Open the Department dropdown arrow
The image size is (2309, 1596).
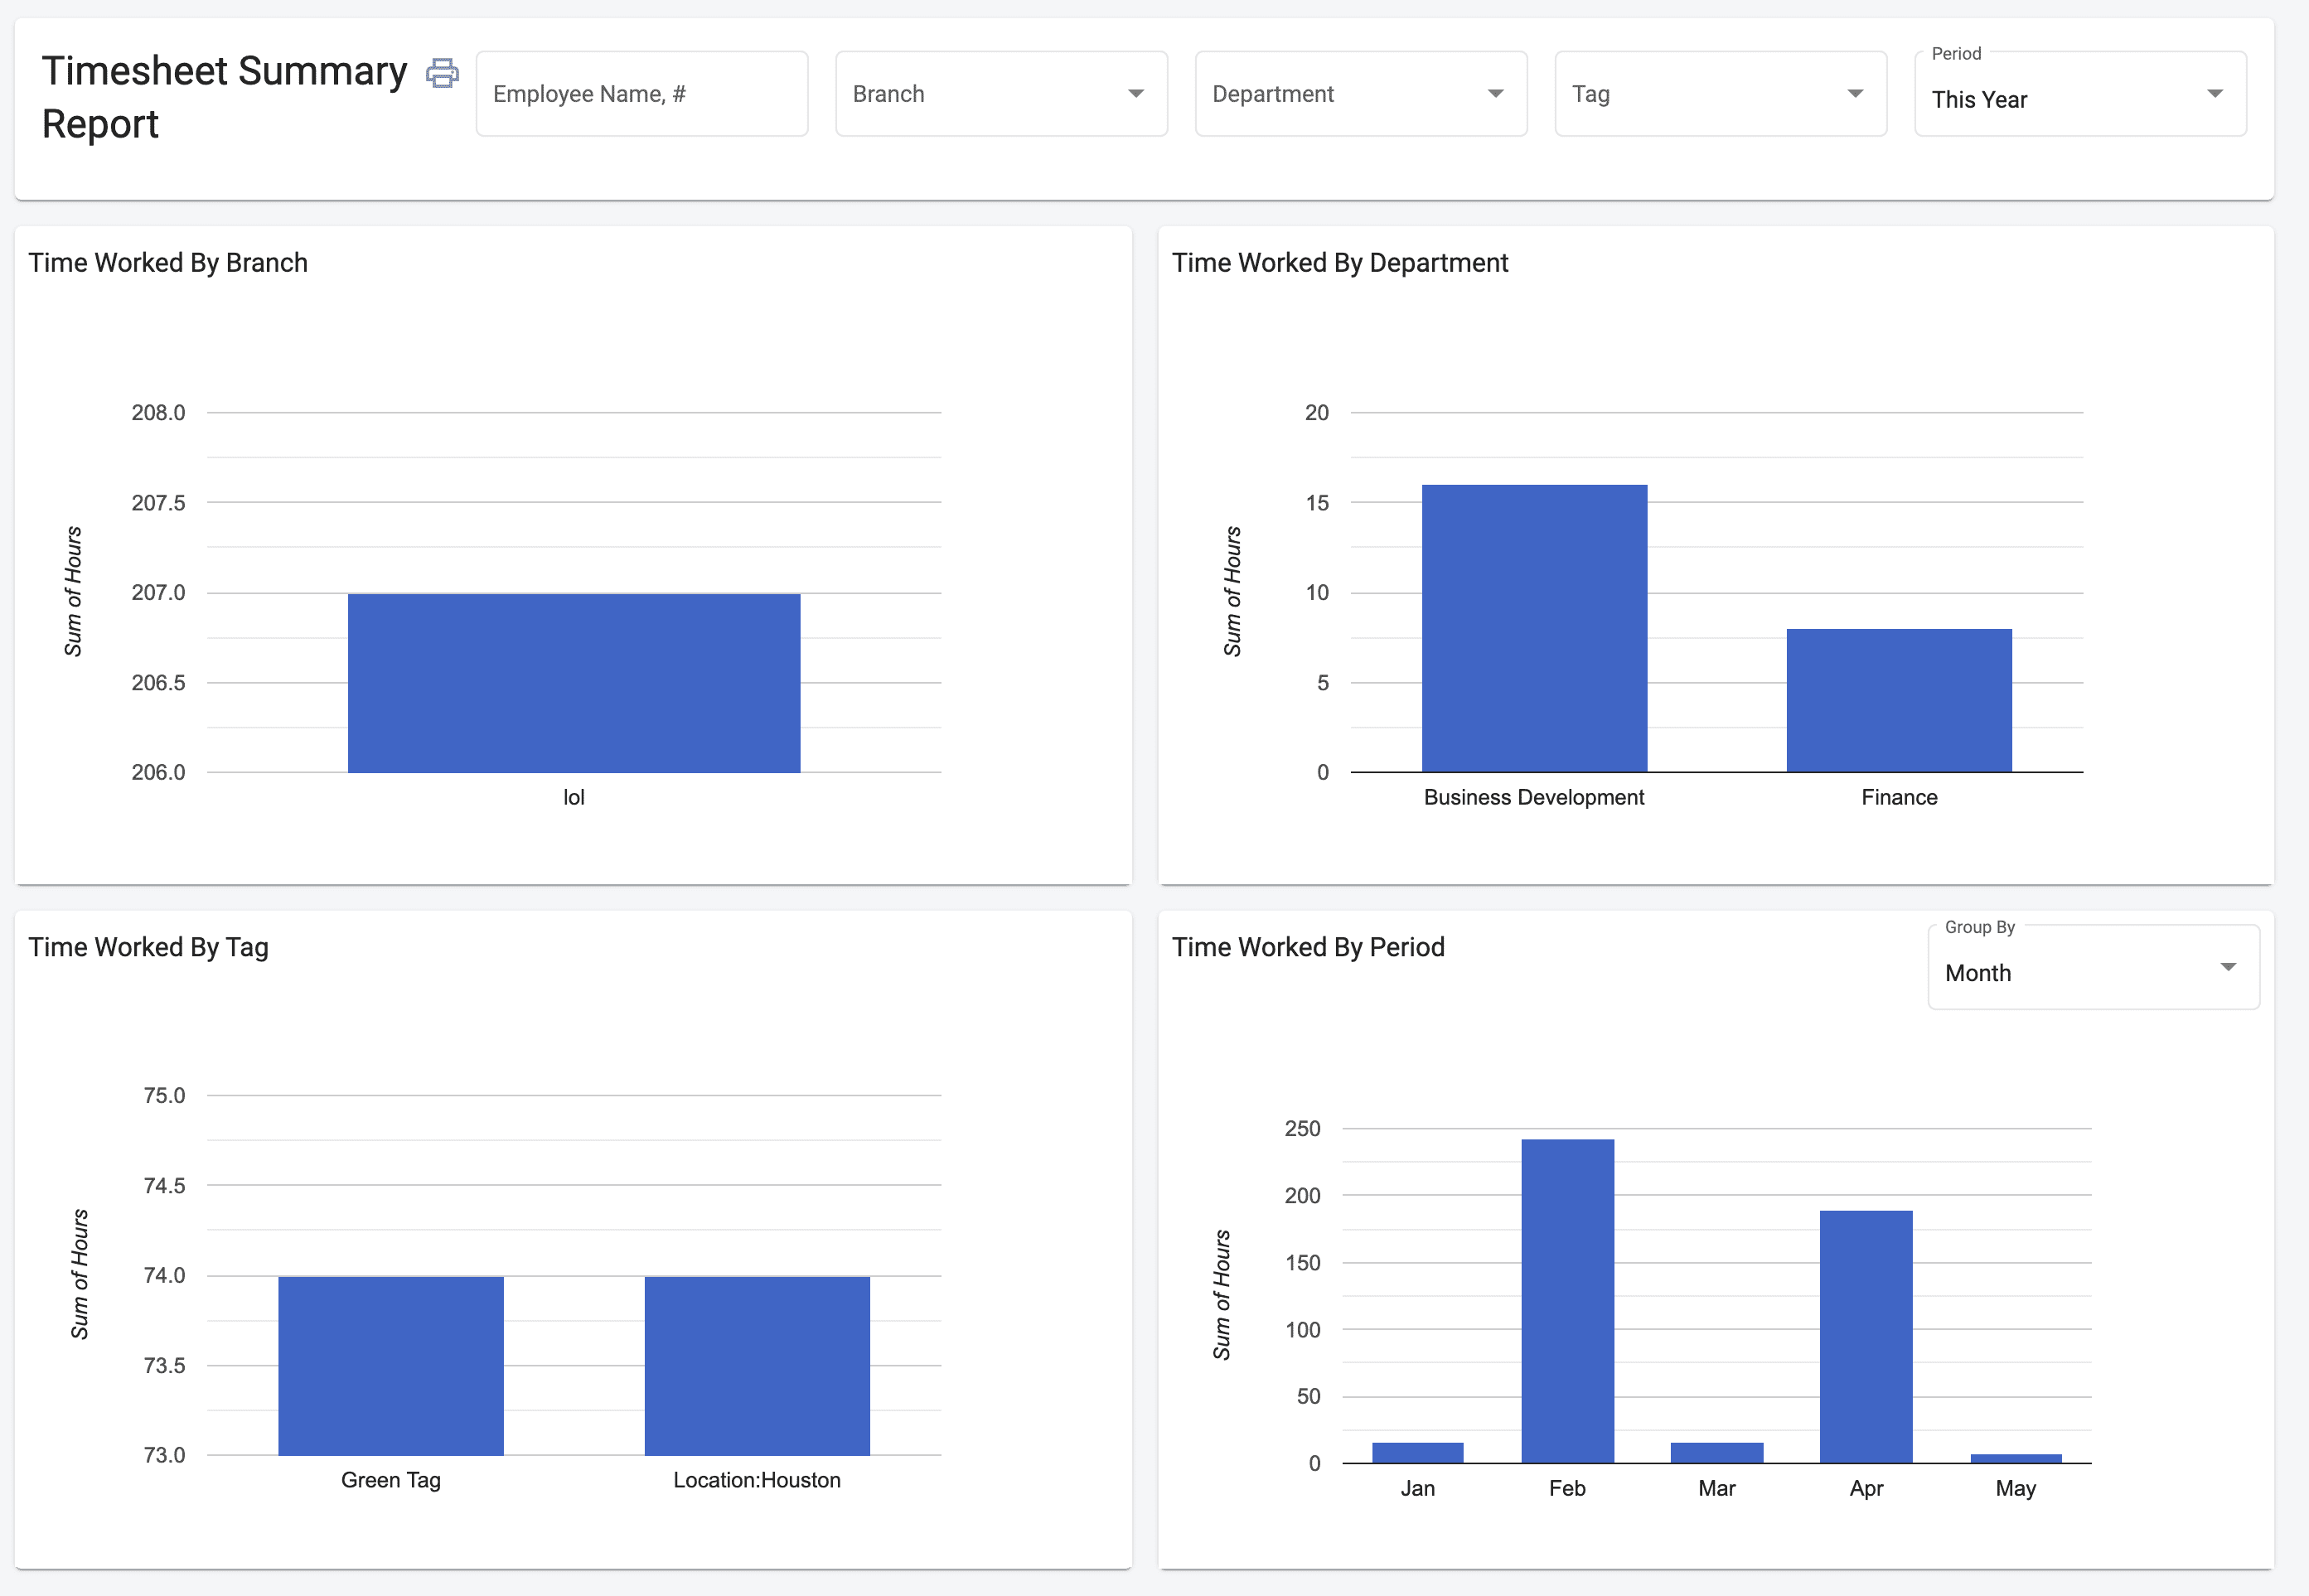click(1495, 93)
